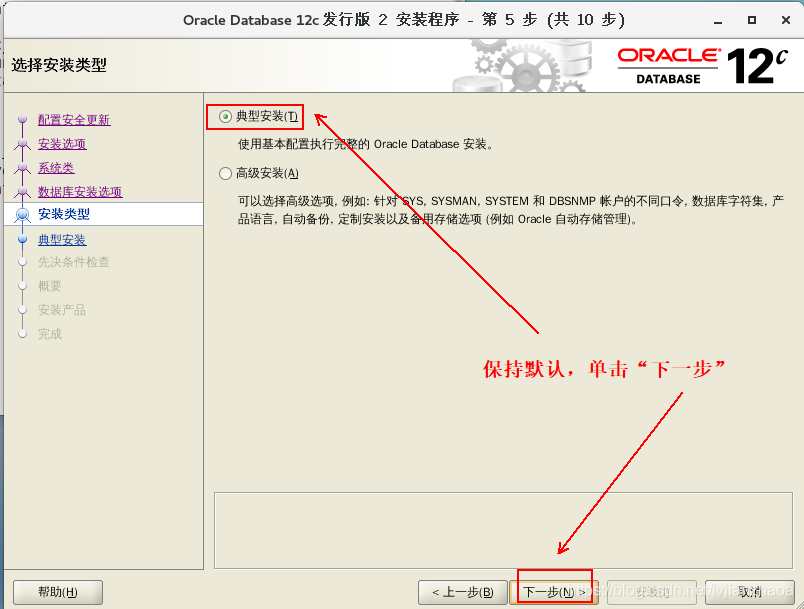
Task: Click the active step marker beside 安装类型
Action: tap(22, 215)
